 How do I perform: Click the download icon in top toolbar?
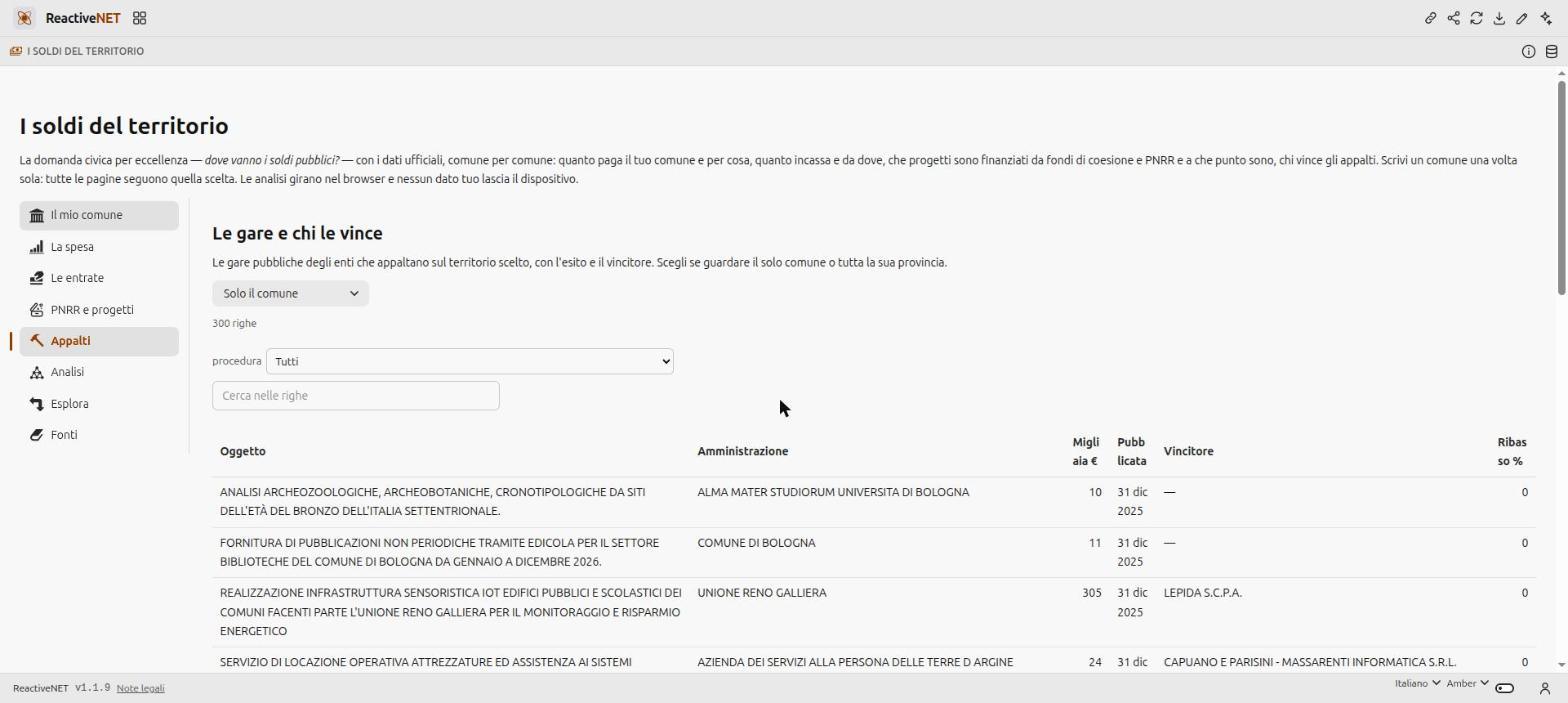[1499, 18]
